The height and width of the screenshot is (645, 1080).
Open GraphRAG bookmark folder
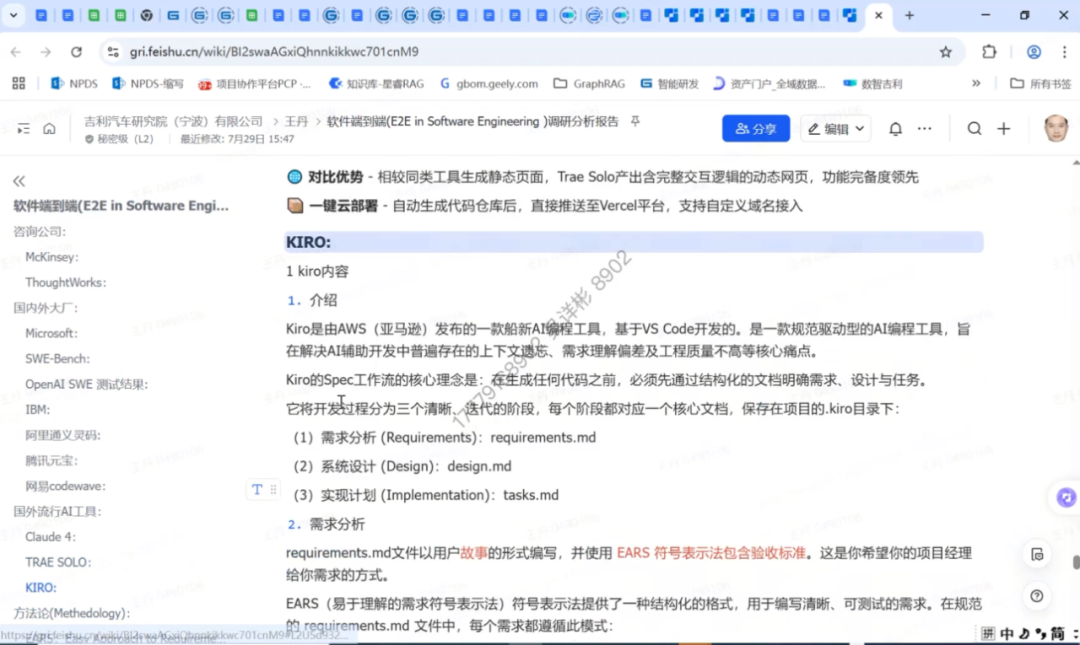tap(590, 83)
